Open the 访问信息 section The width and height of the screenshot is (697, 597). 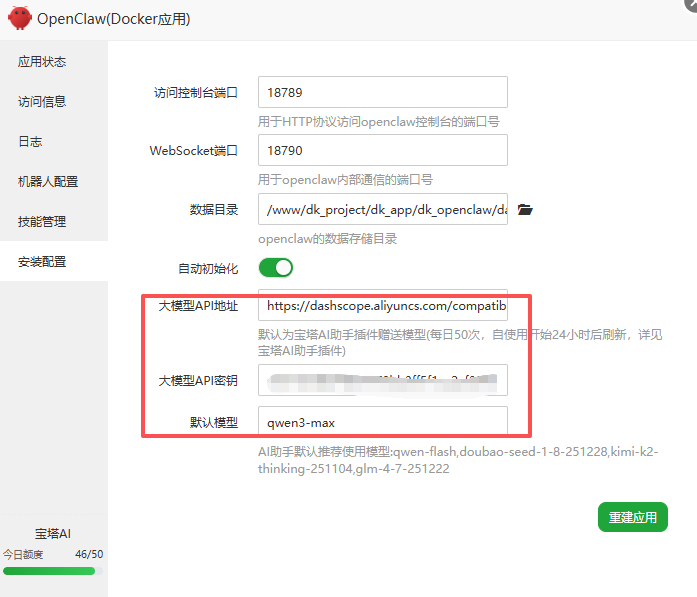(42, 102)
